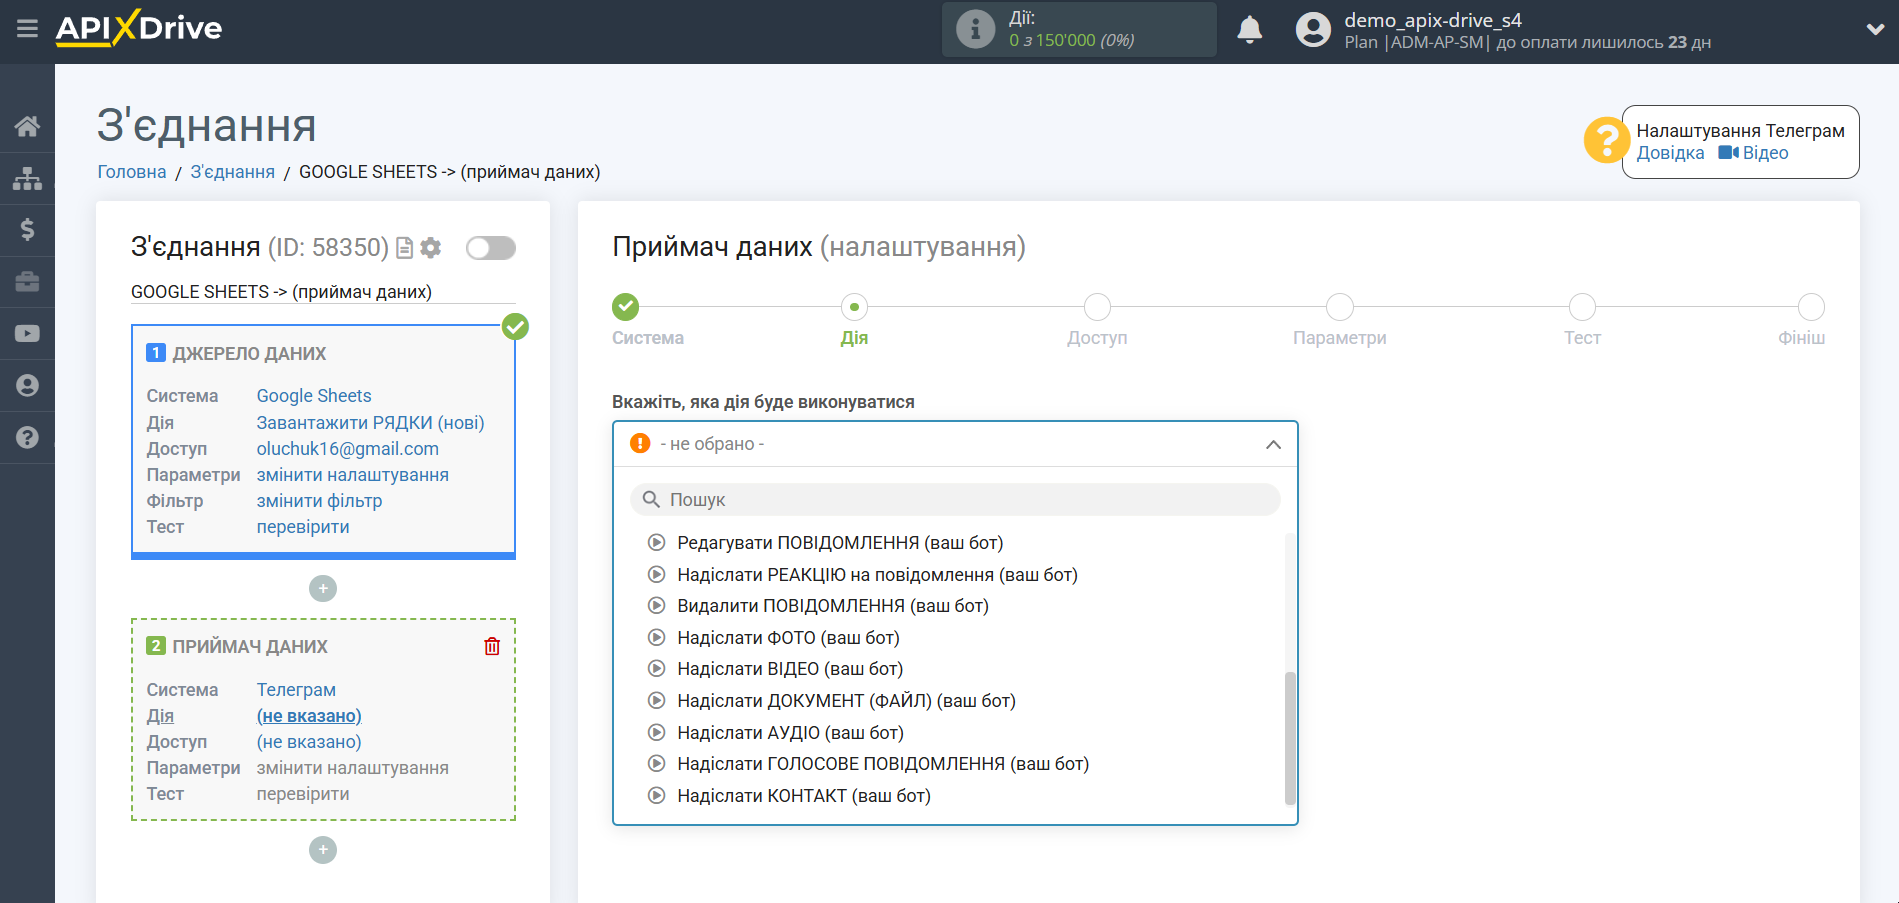Add a step with the plus button below the source block
The height and width of the screenshot is (903, 1899).
coord(323,589)
